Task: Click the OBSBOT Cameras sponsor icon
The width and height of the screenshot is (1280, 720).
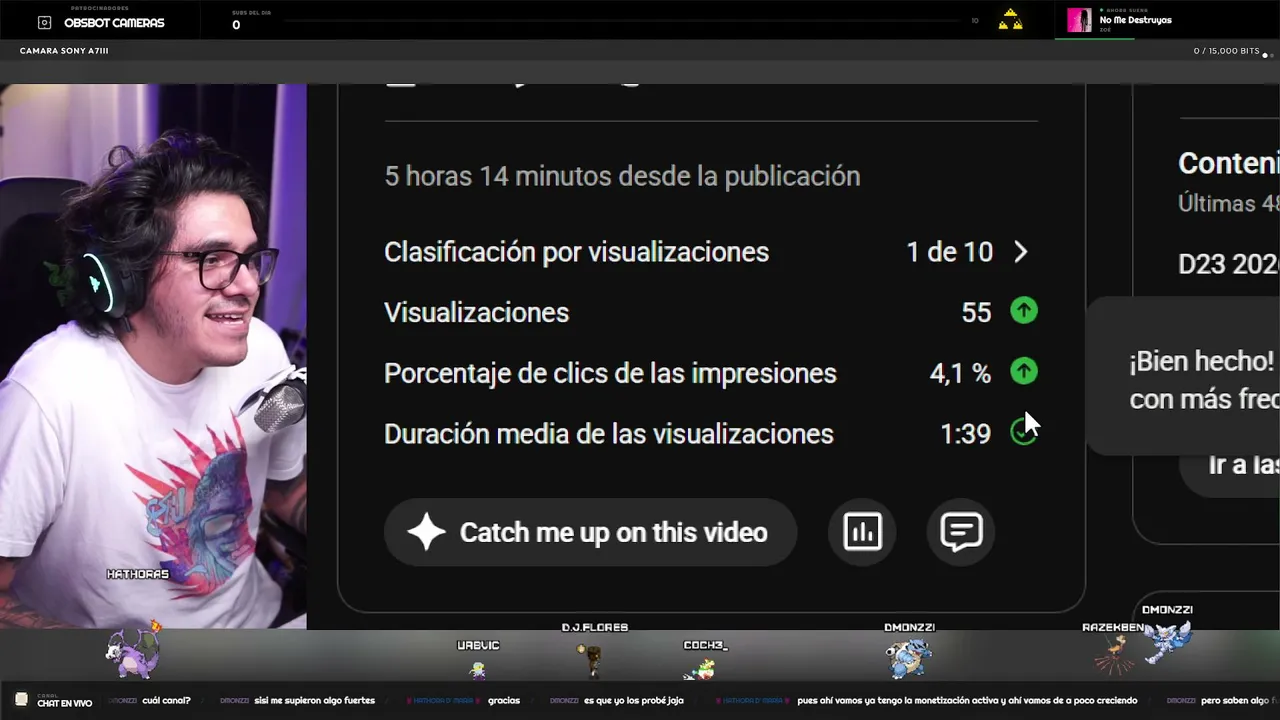Action: click(x=44, y=22)
